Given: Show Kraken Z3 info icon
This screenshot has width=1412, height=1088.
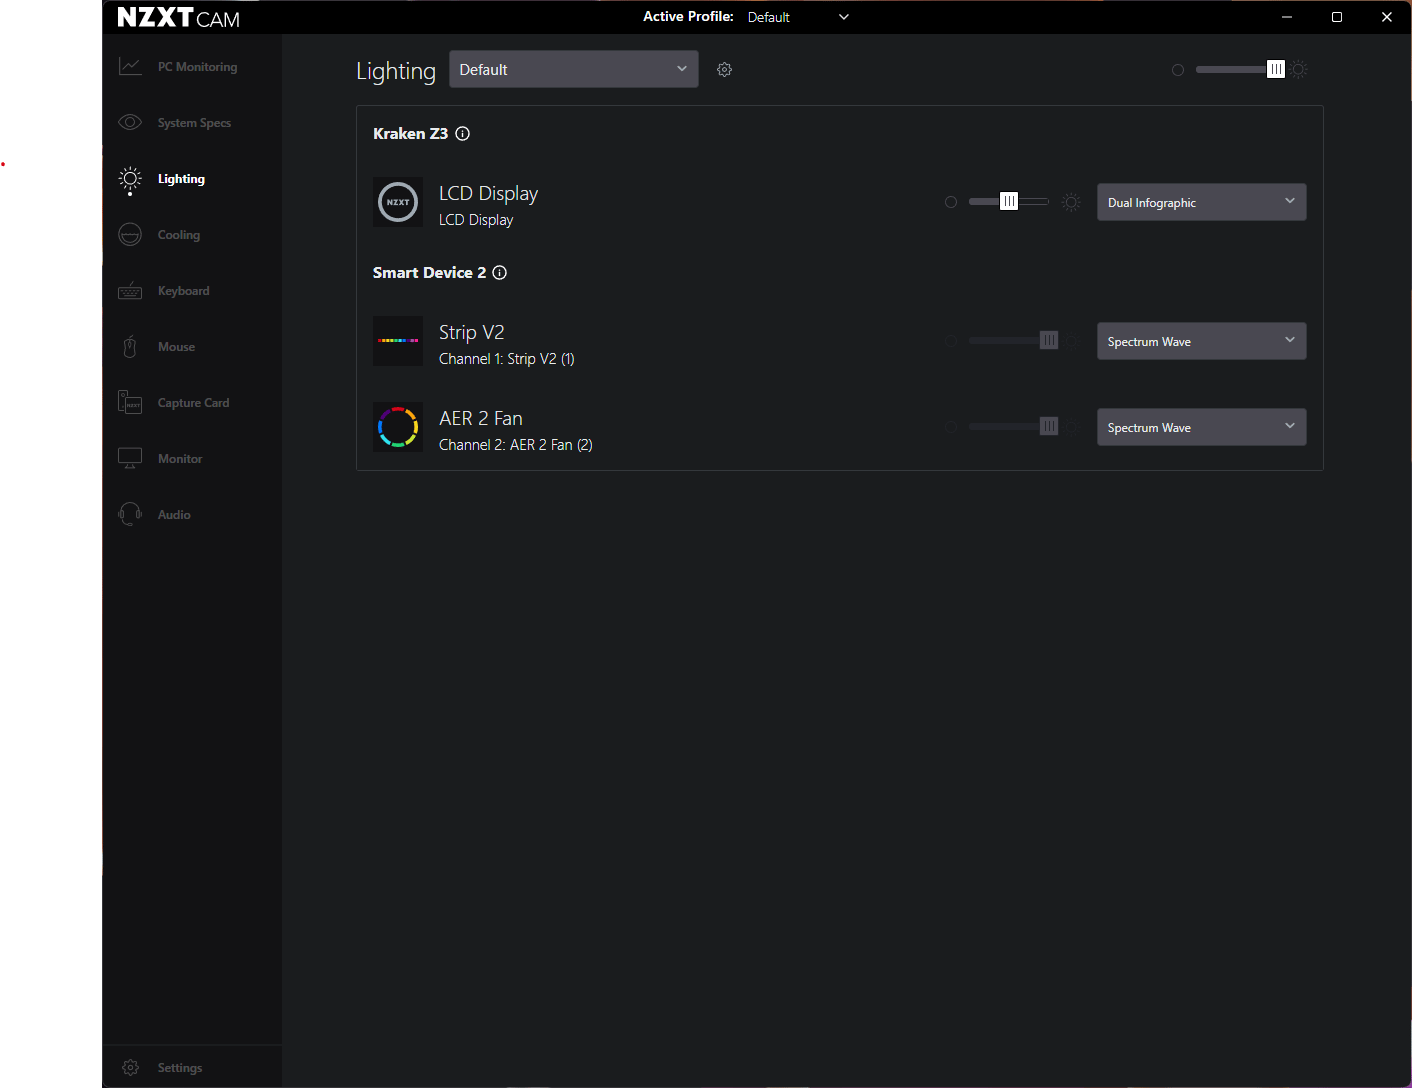Looking at the screenshot, I should pos(463,134).
